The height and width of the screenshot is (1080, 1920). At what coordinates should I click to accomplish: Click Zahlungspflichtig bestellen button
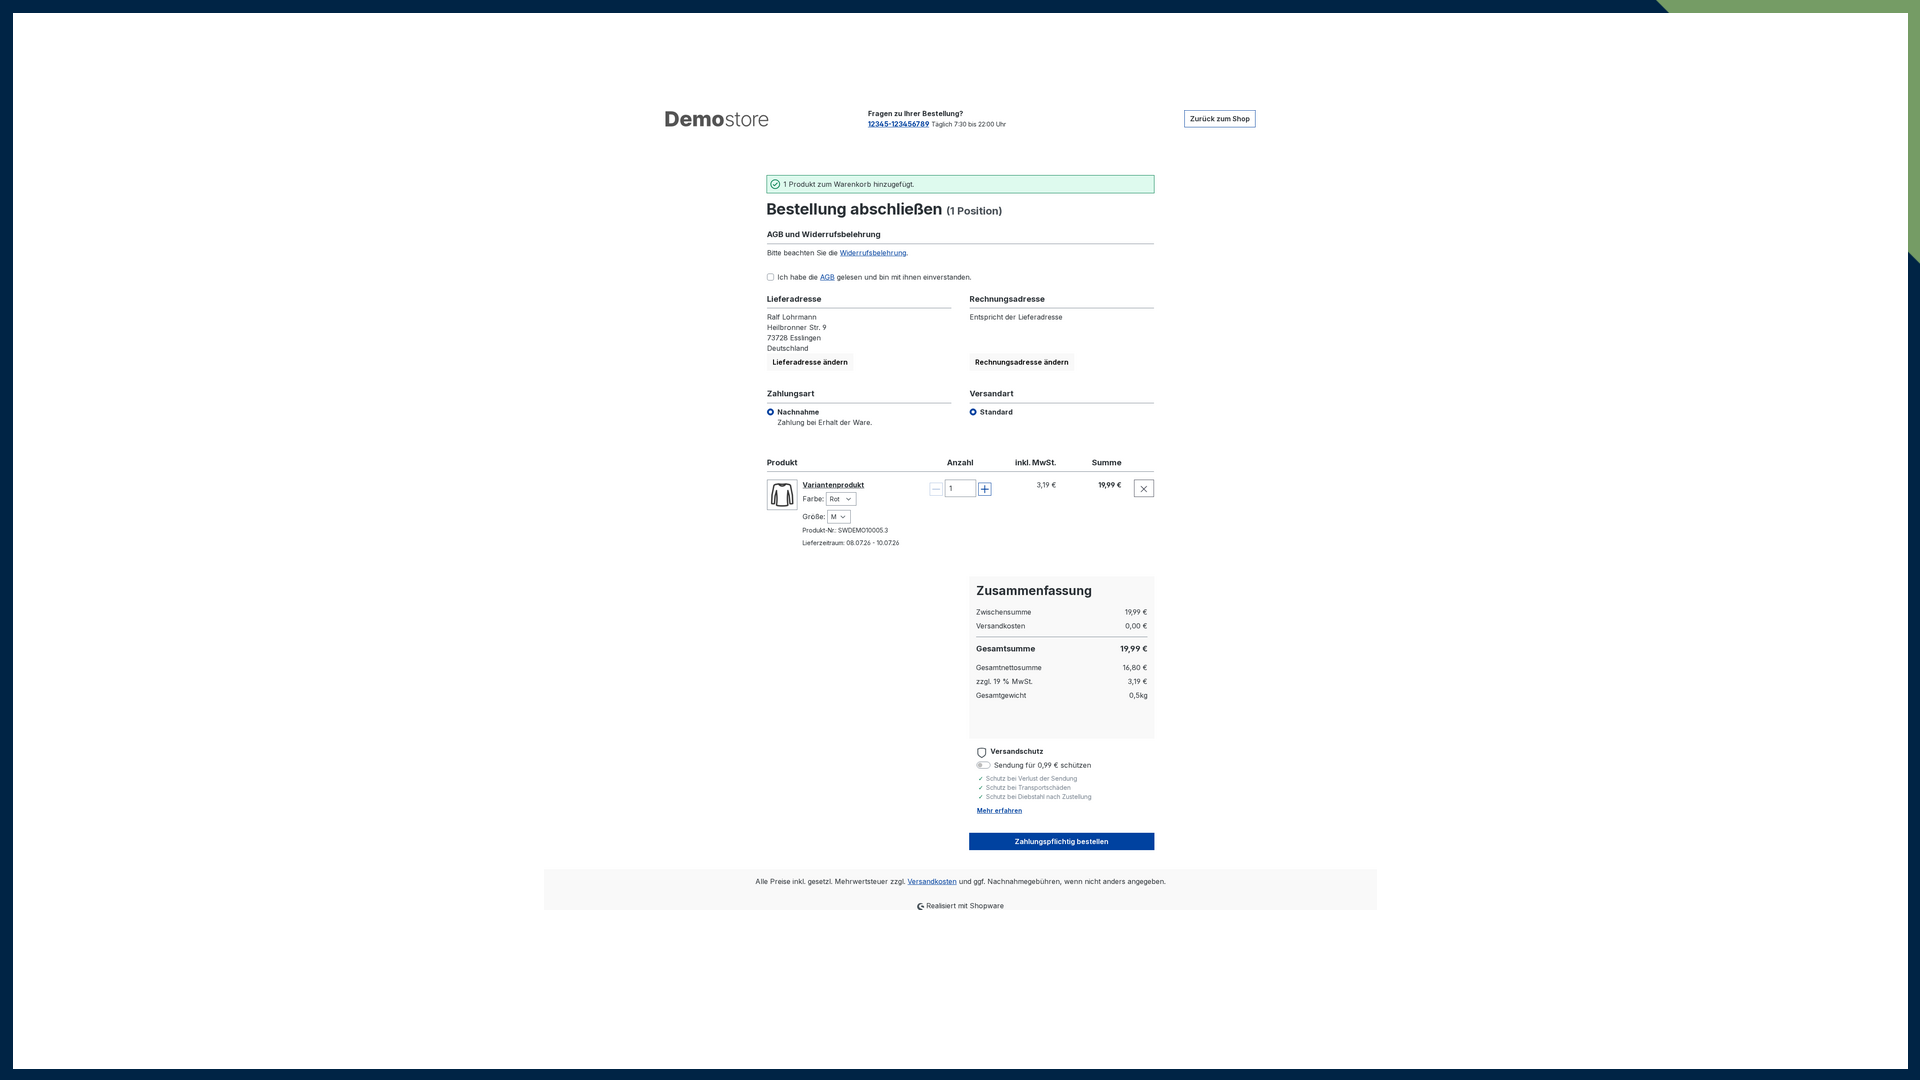pyautogui.click(x=1061, y=842)
